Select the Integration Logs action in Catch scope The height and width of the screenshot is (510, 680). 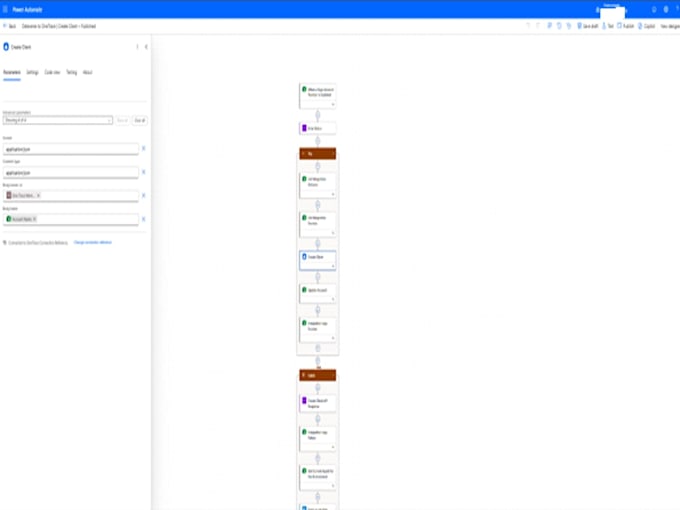(317, 439)
